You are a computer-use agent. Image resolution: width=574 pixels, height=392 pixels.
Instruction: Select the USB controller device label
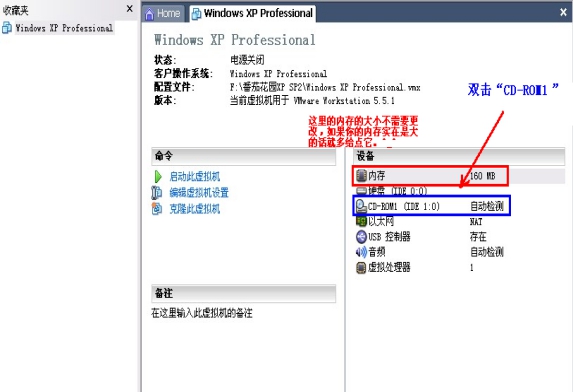389,237
